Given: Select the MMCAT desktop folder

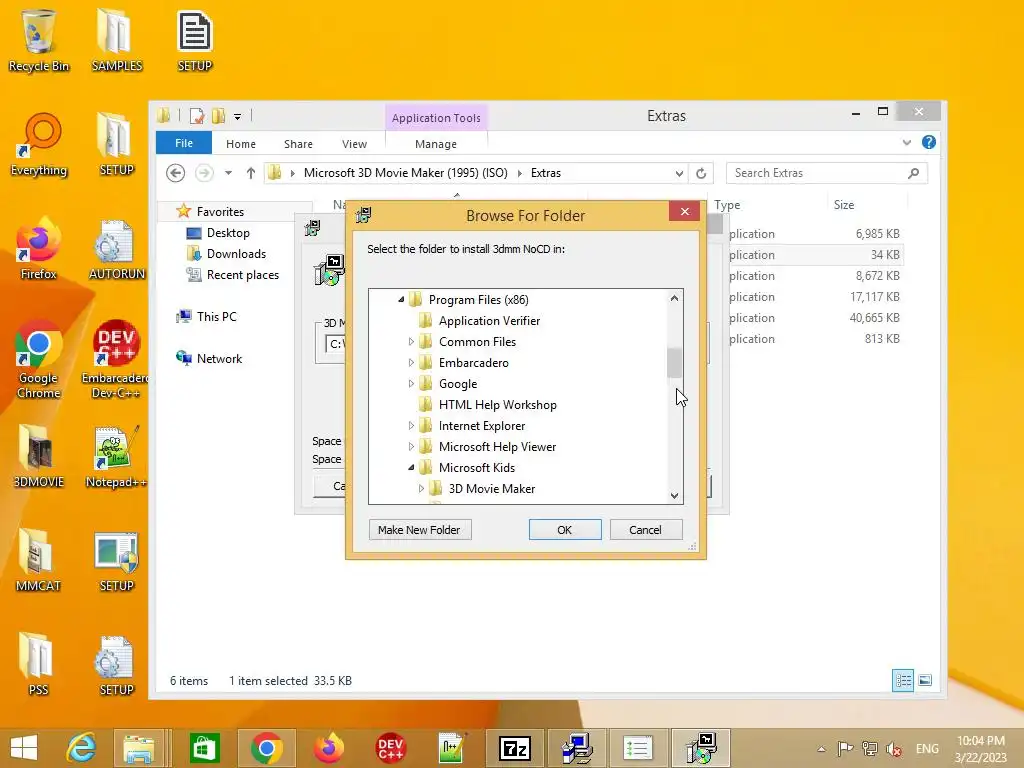Looking at the screenshot, I should pyautogui.click(x=39, y=560).
